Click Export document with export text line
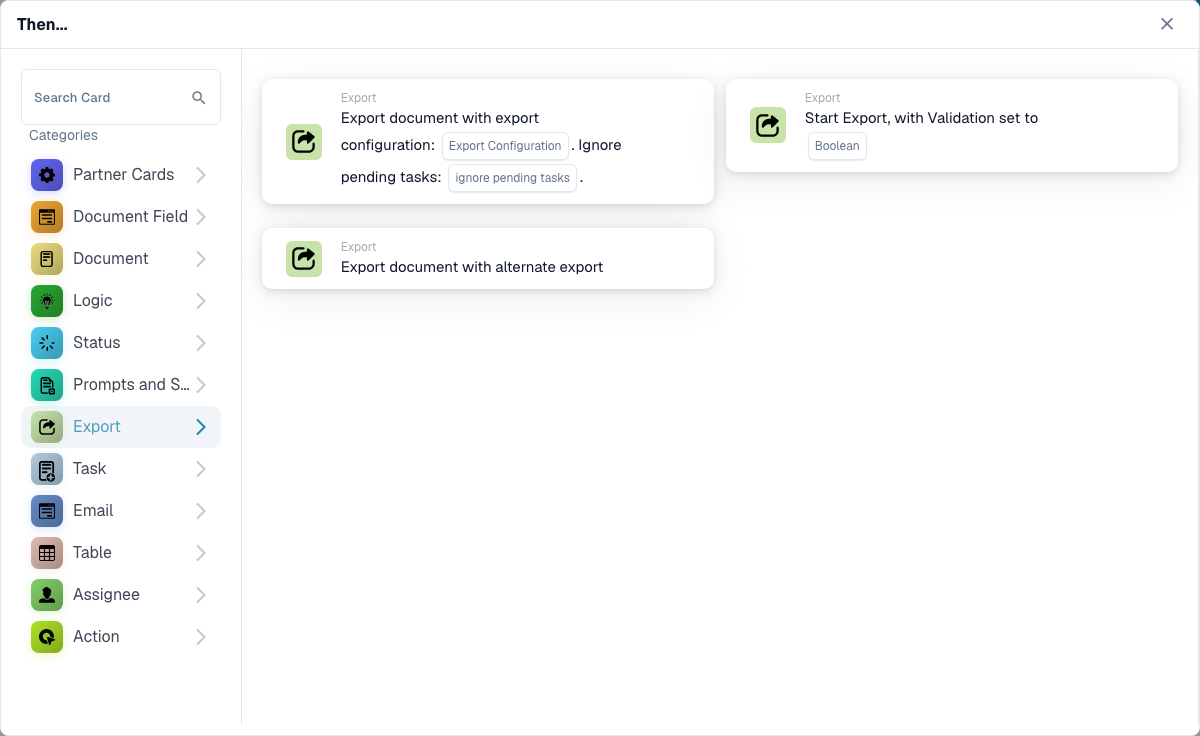The height and width of the screenshot is (736, 1200). click(x=440, y=118)
